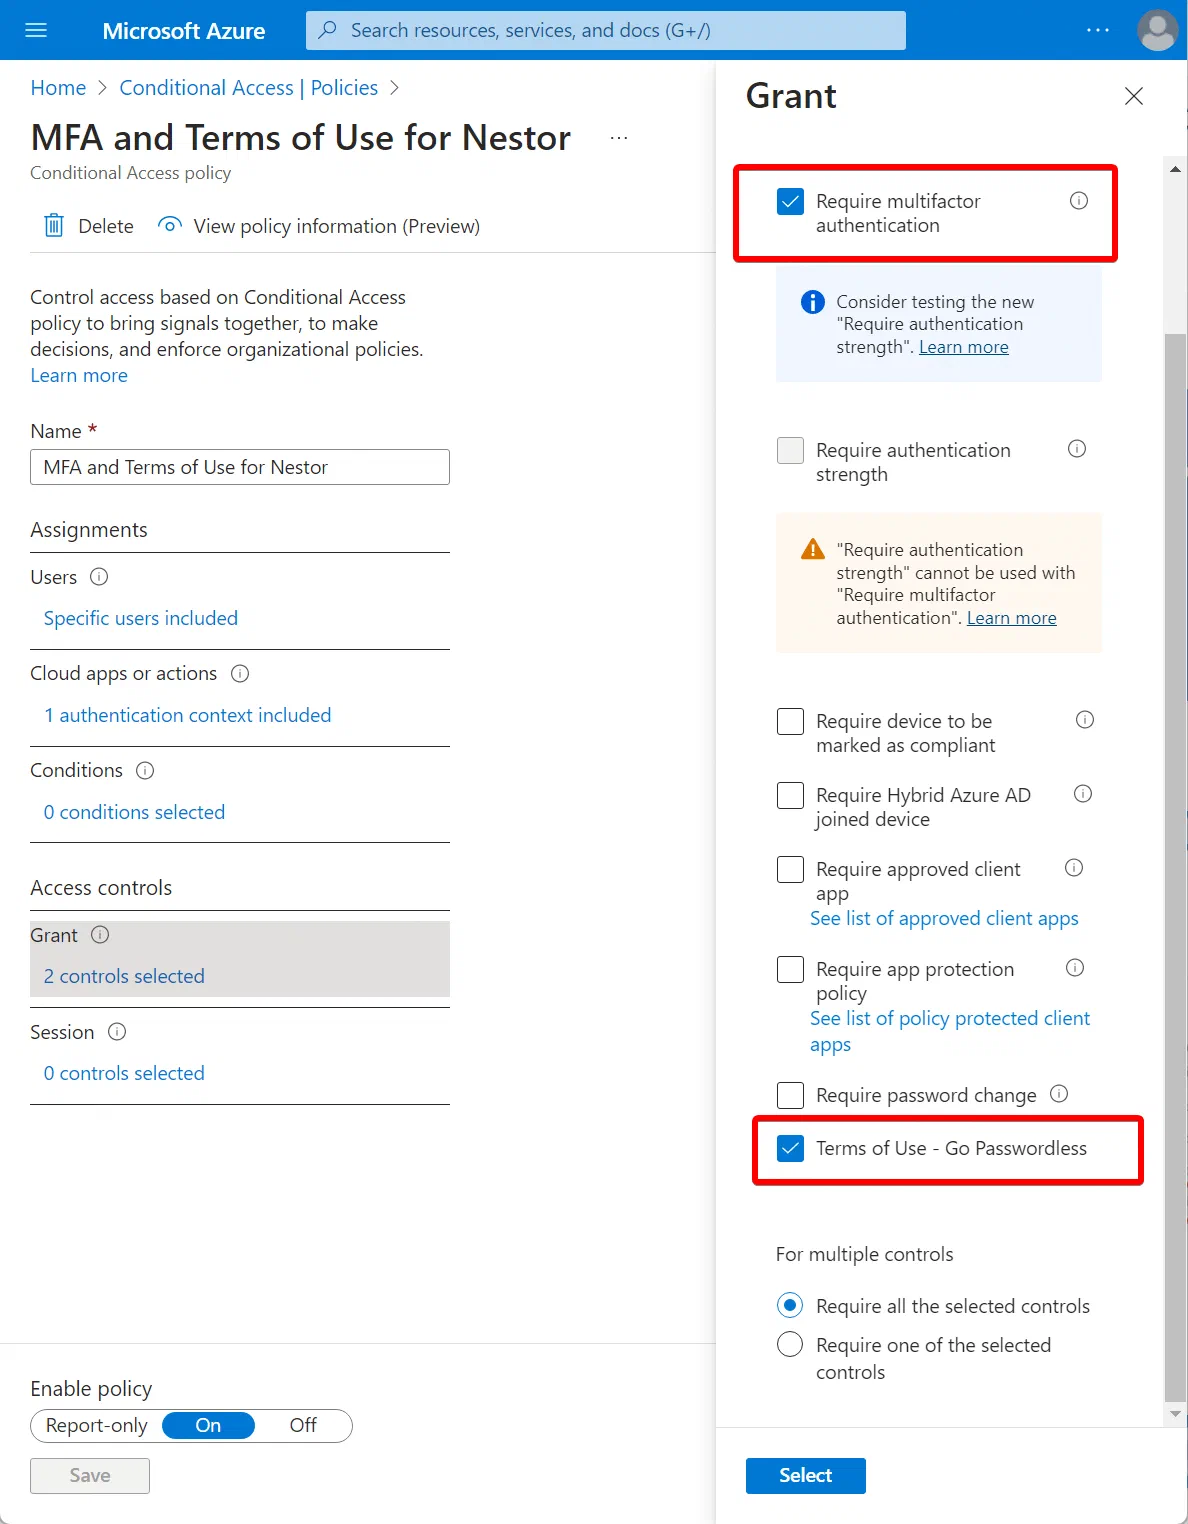Show info for Require app protection policy
1188x1524 pixels.
click(1075, 968)
